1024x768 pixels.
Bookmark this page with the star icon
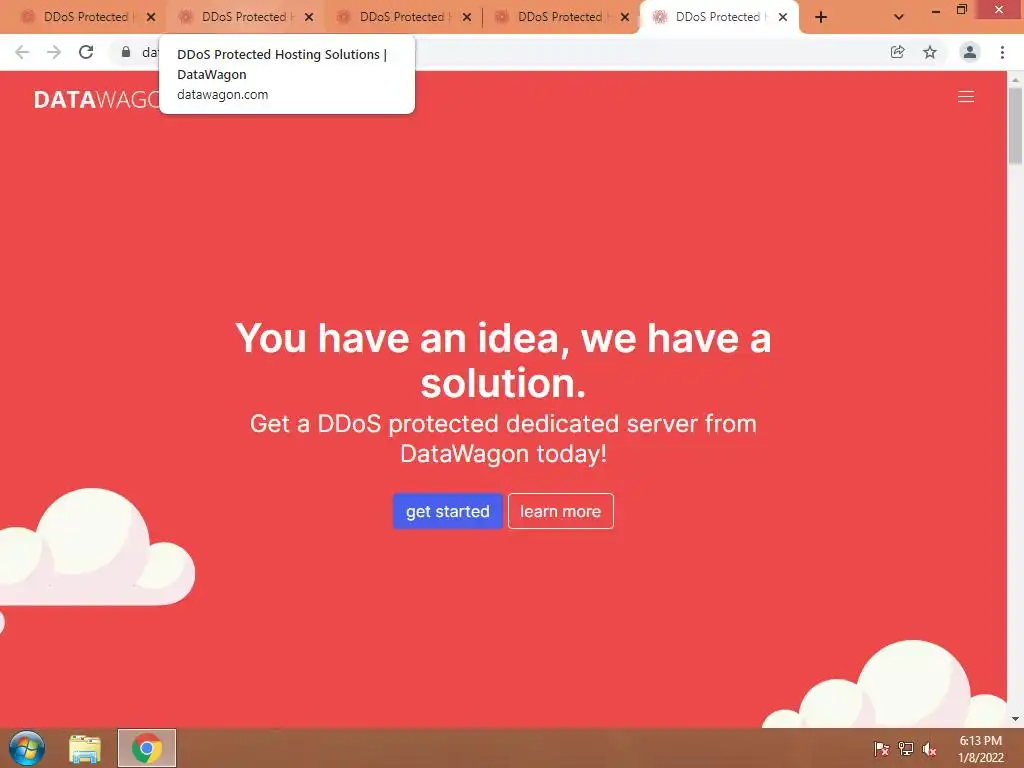coord(930,52)
